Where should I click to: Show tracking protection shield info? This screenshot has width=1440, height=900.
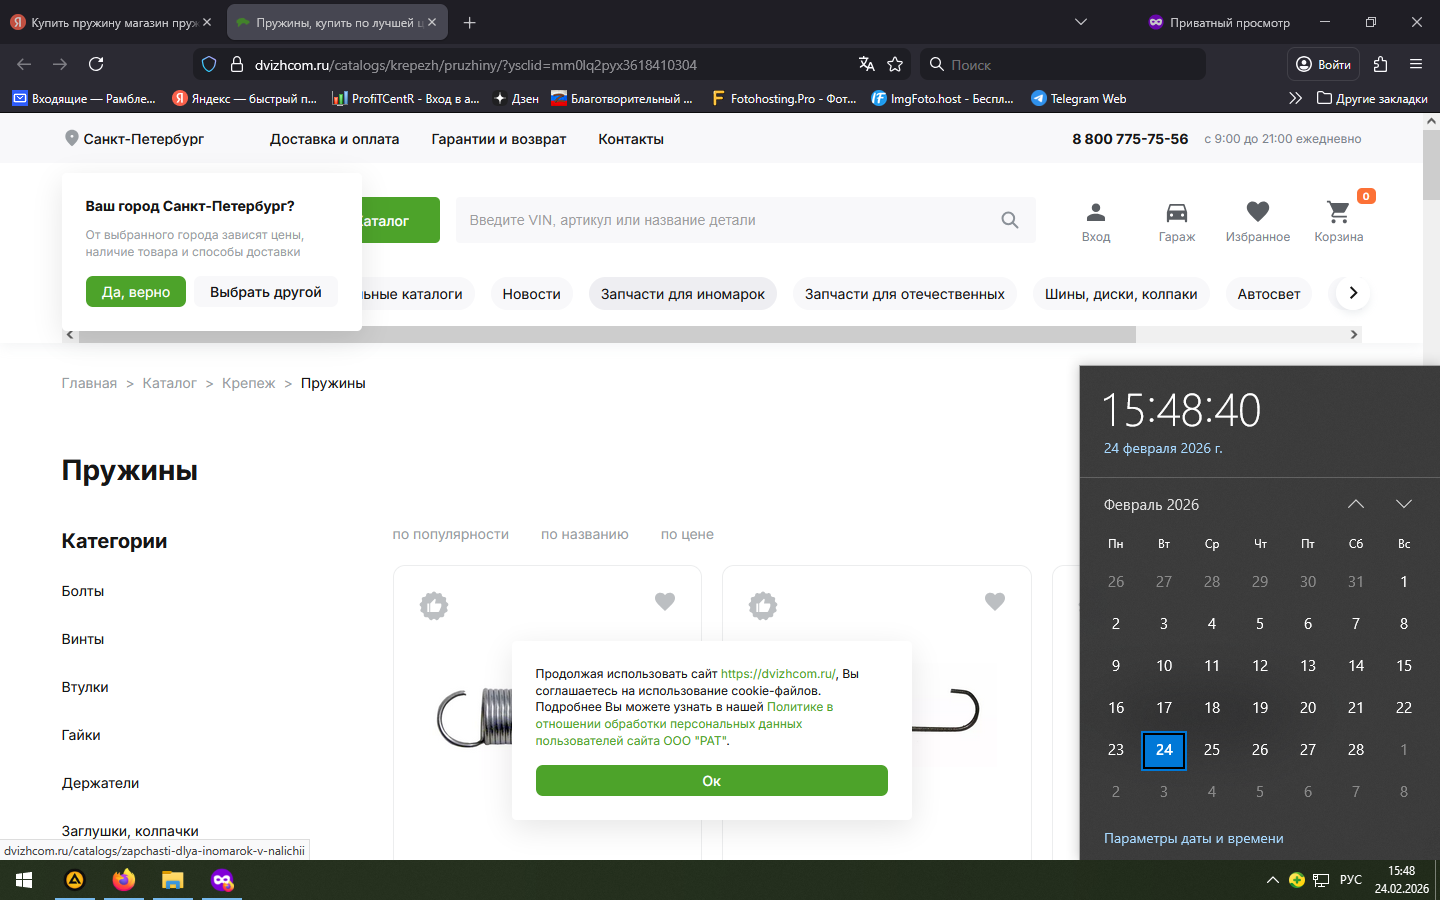click(x=209, y=64)
